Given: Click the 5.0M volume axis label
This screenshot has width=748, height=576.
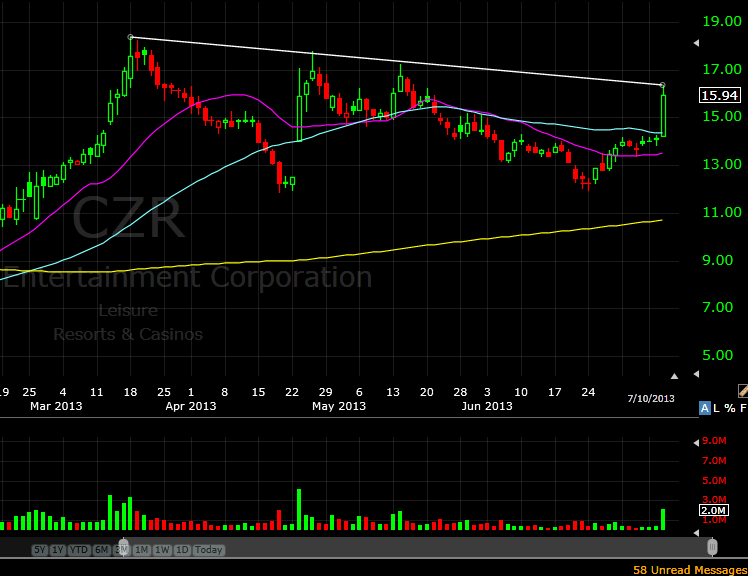Looking at the screenshot, I should point(714,481).
